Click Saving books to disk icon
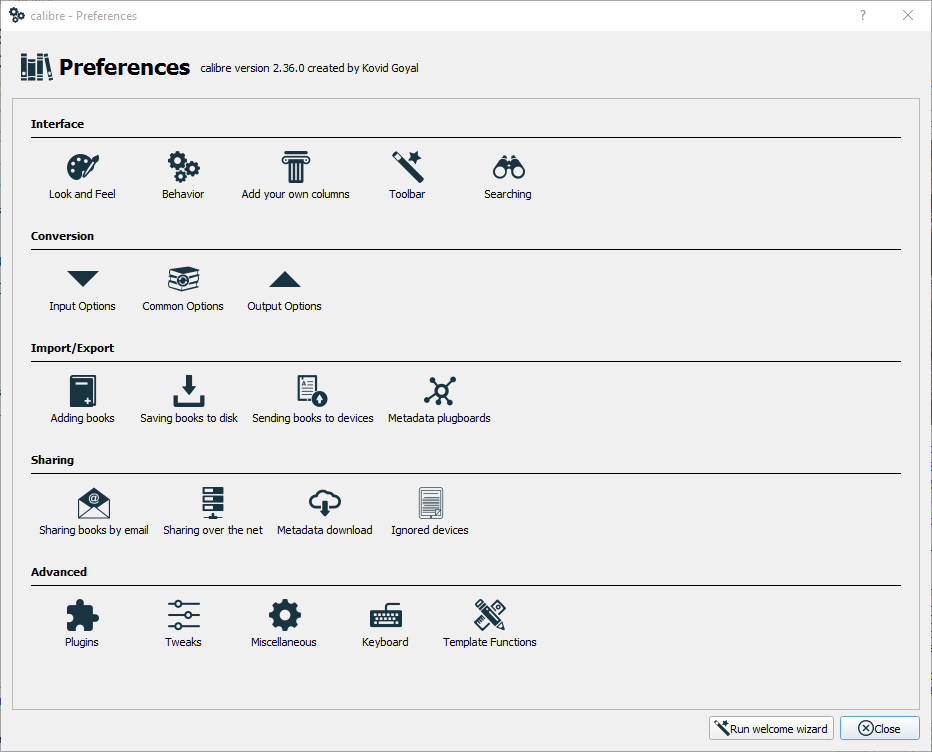932x752 pixels. point(189,391)
